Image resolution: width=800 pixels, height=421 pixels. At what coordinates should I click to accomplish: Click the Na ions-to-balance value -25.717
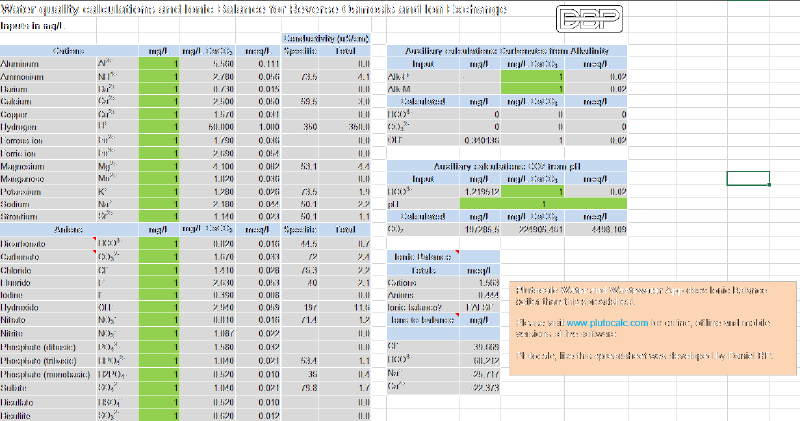click(480, 374)
